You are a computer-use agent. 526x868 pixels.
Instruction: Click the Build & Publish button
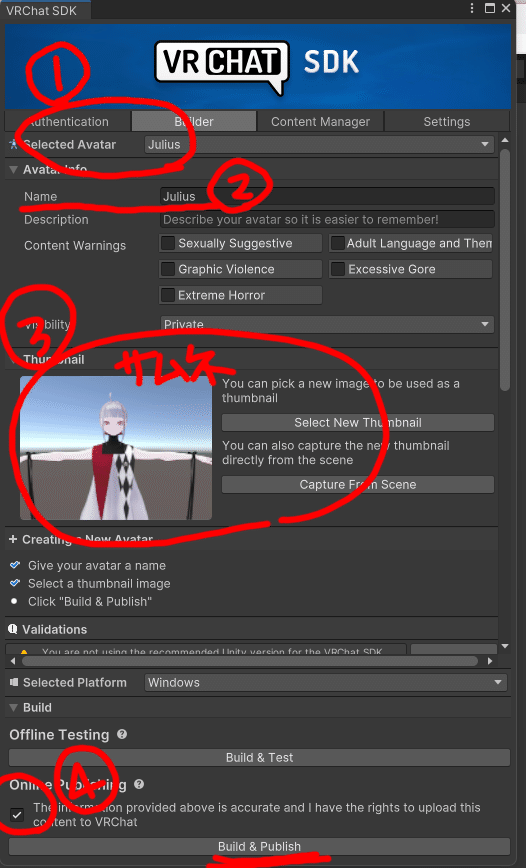coord(259,846)
